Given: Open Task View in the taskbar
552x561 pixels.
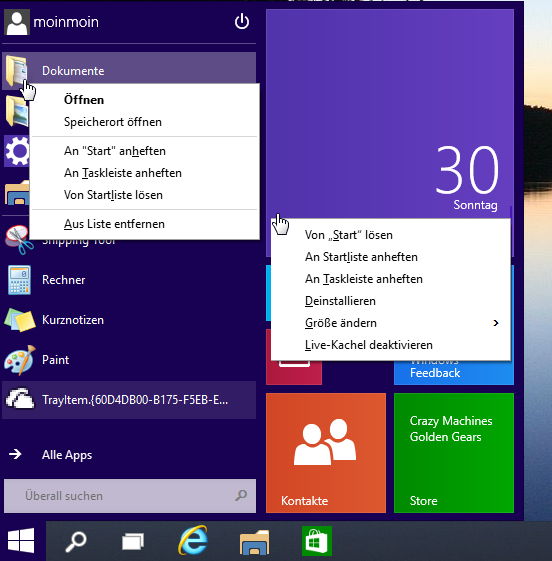Looking at the screenshot, I should click(x=133, y=541).
